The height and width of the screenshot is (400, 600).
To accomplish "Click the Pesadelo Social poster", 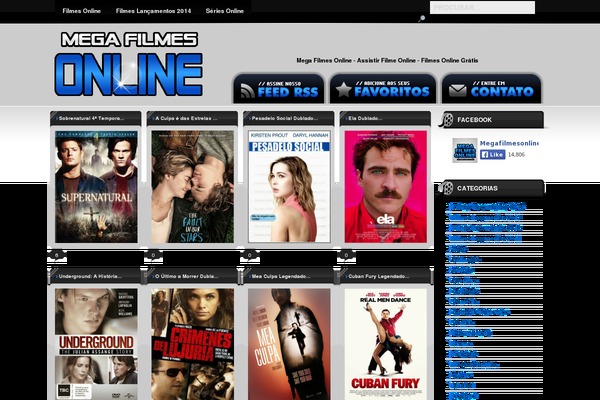I will tap(289, 187).
